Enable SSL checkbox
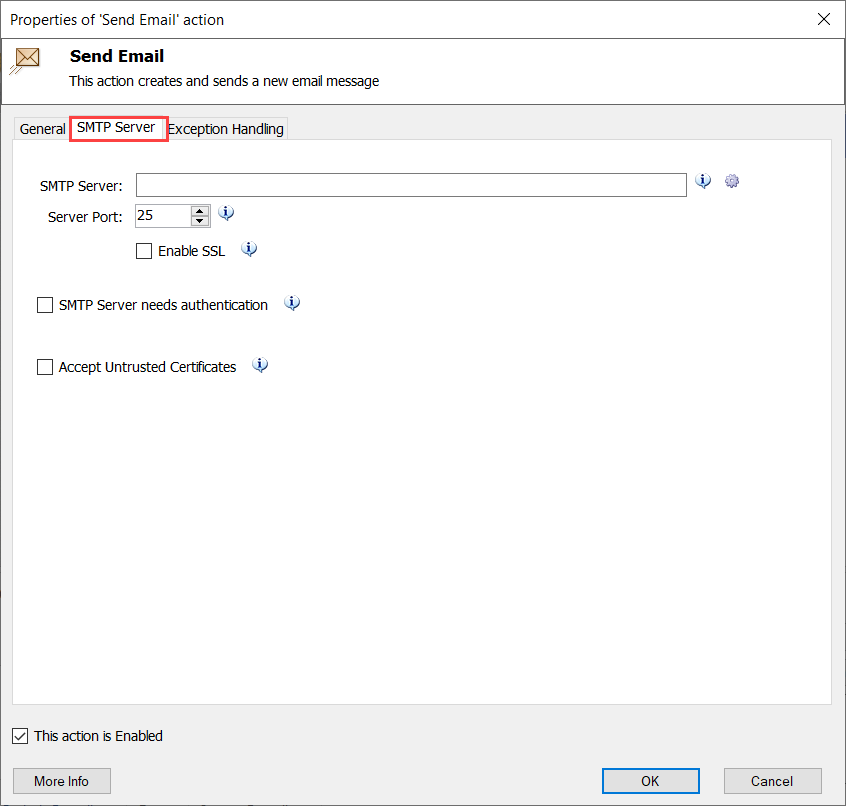This screenshot has width=846, height=806. [x=144, y=251]
